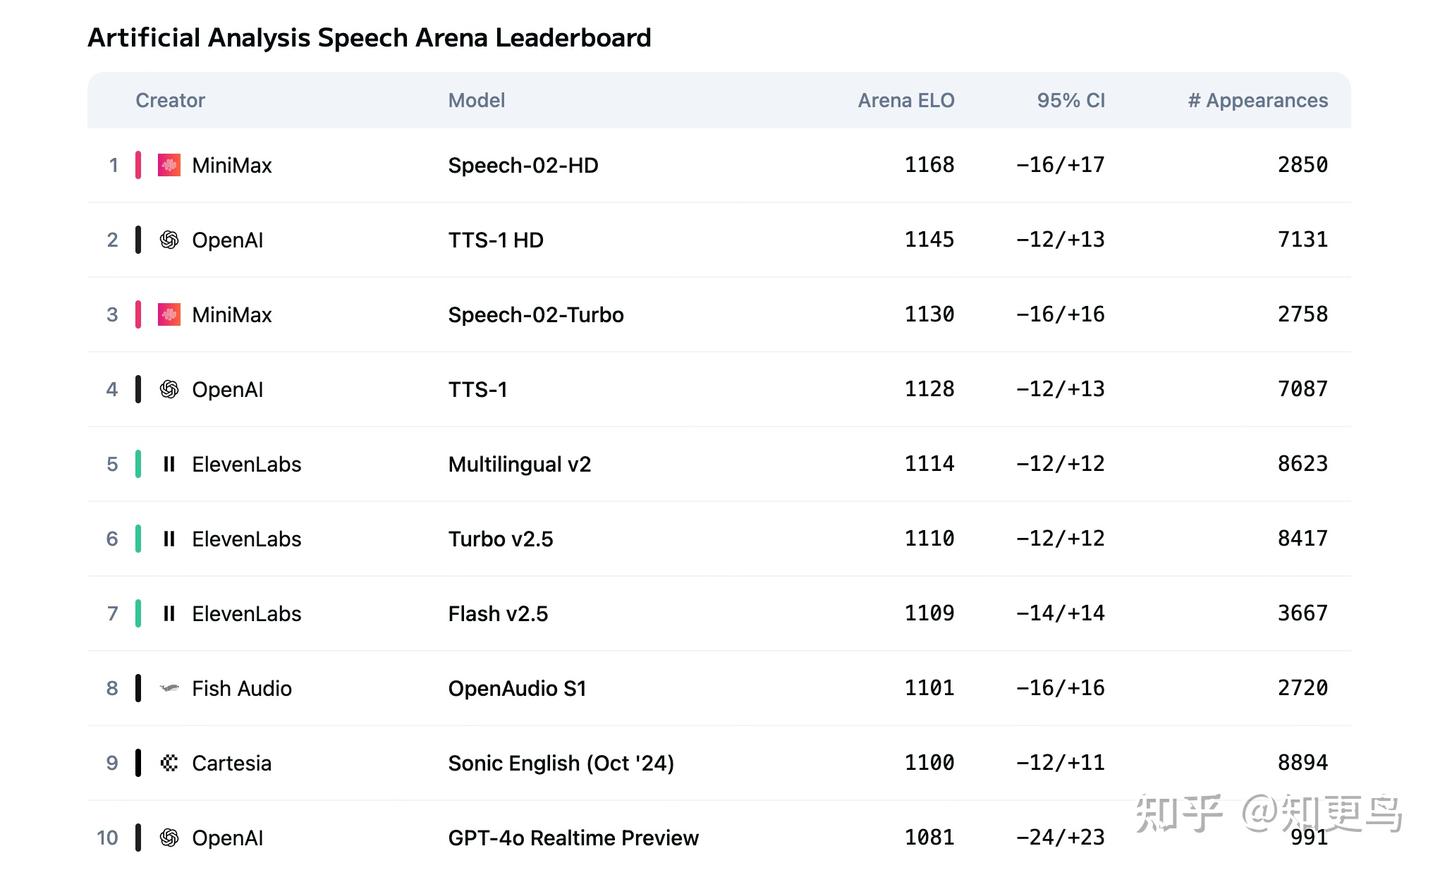This screenshot has width=1440, height=870.
Task: Select the Flash v2.5 model name
Action: (498, 614)
